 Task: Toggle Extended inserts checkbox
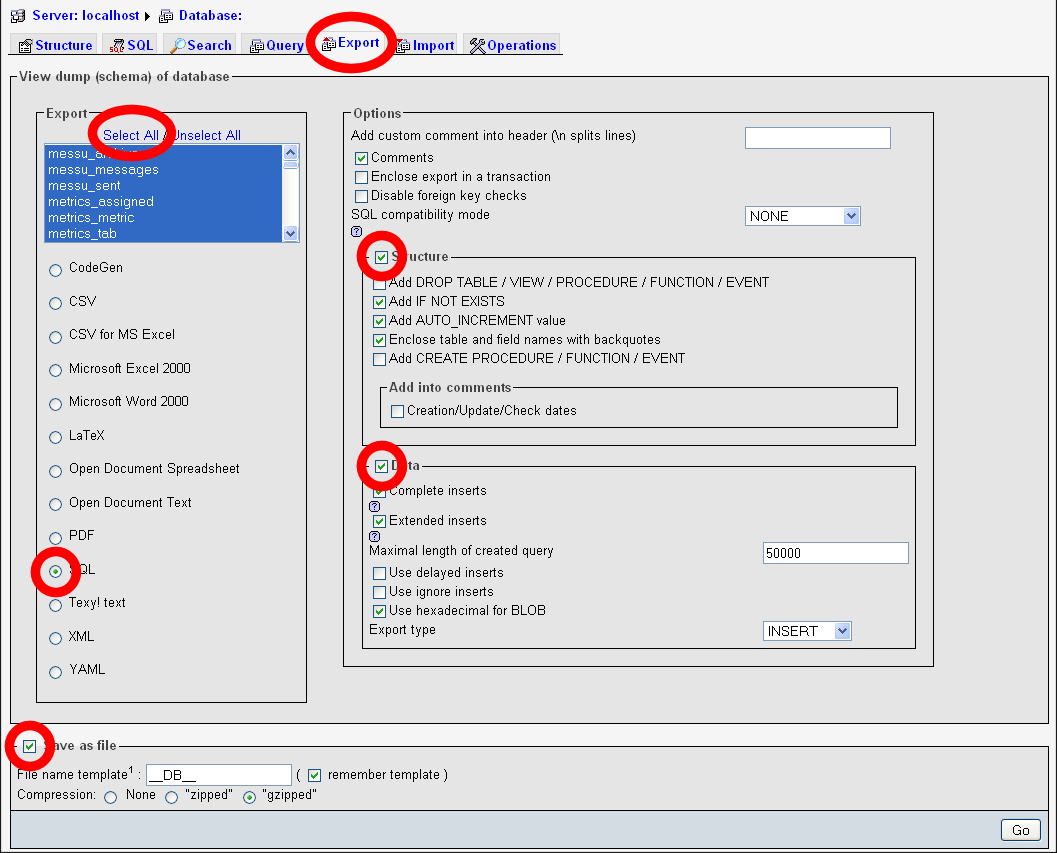(380, 521)
